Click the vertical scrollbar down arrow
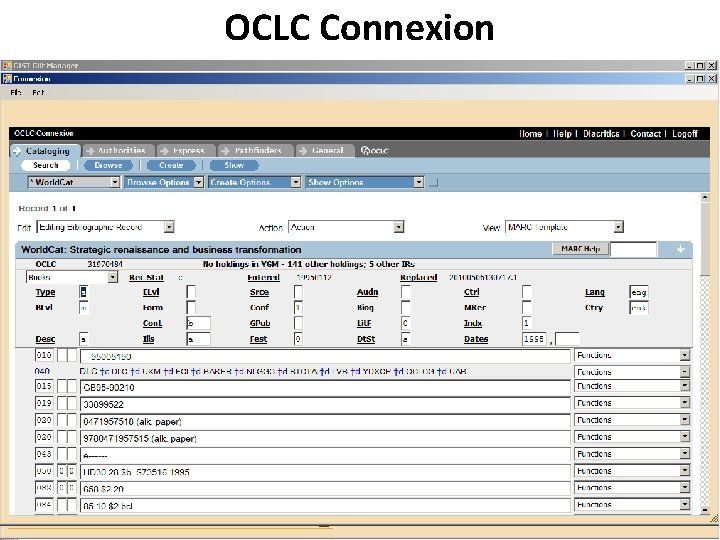This screenshot has height=540, width=720. tap(705, 510)
